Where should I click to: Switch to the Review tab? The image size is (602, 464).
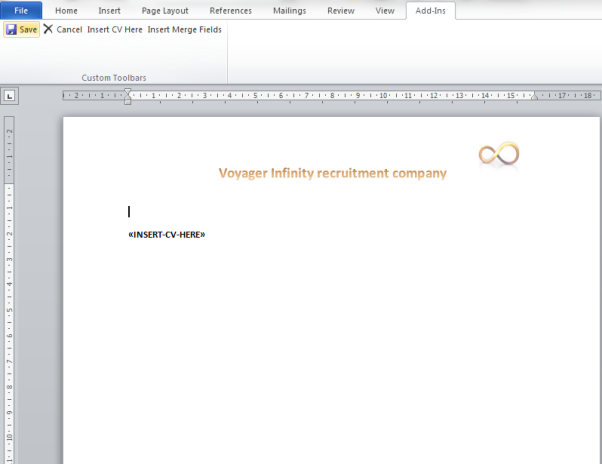tap(341, 10)
